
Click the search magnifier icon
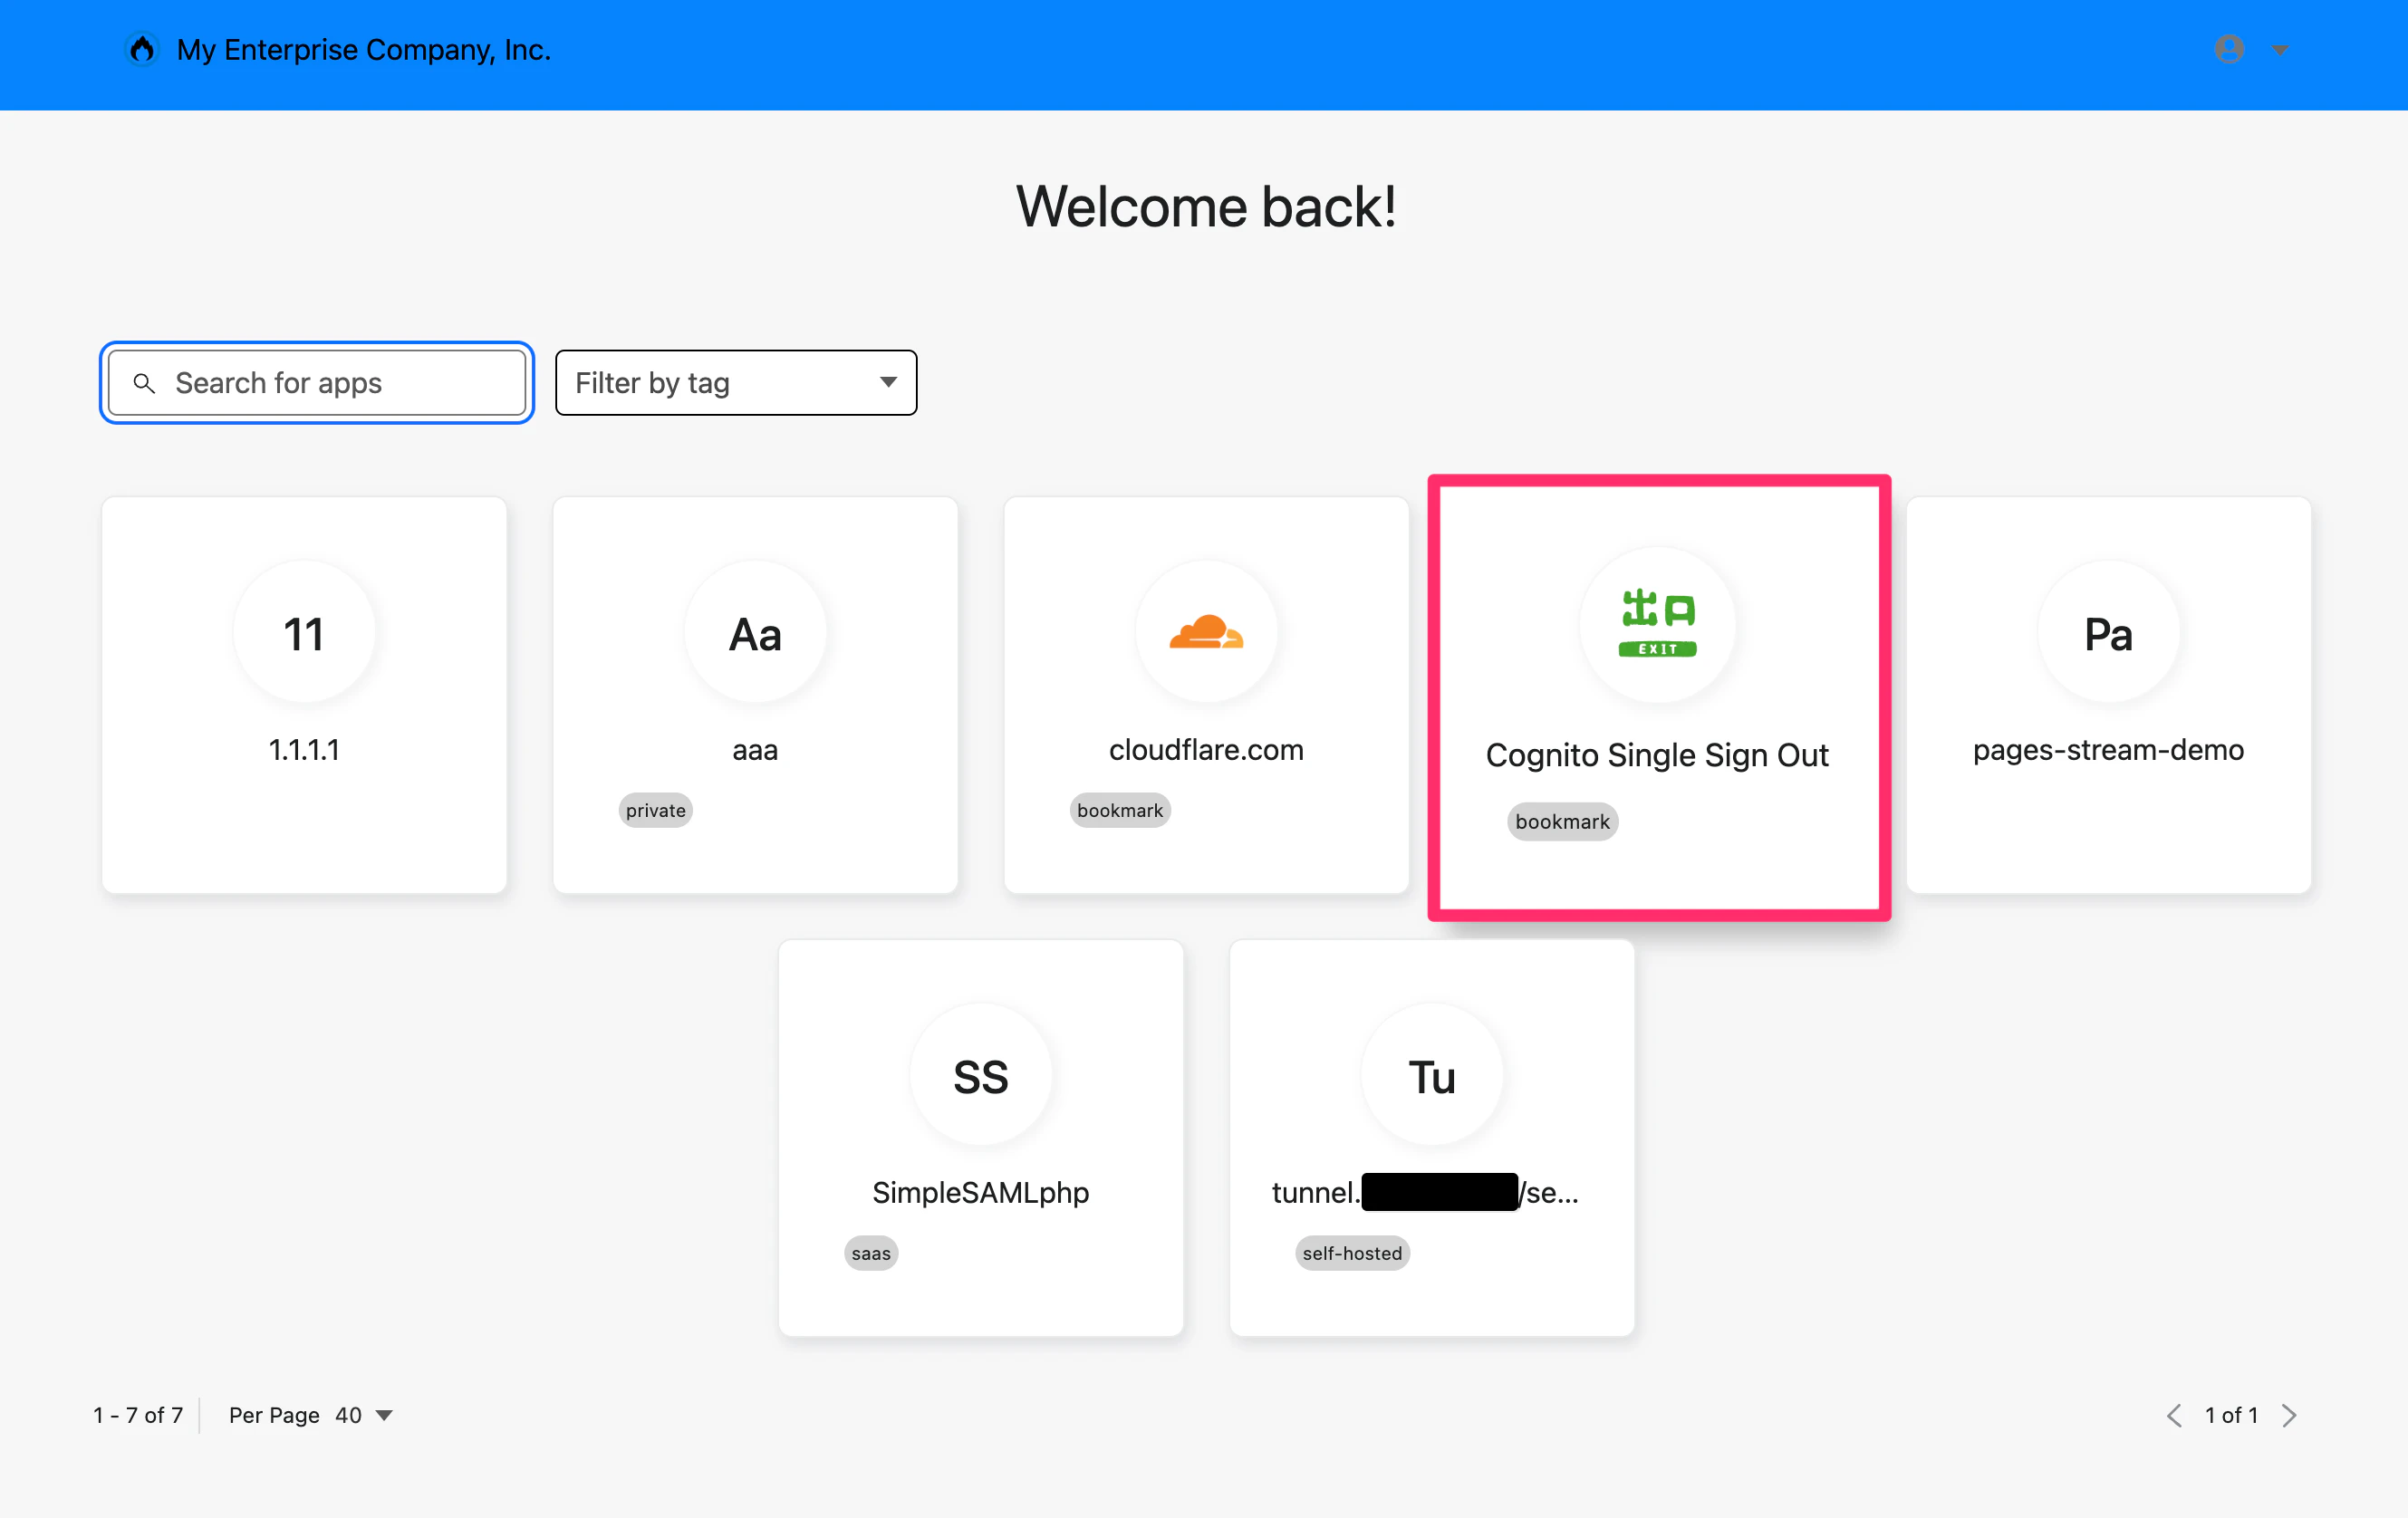pos(144,383)
